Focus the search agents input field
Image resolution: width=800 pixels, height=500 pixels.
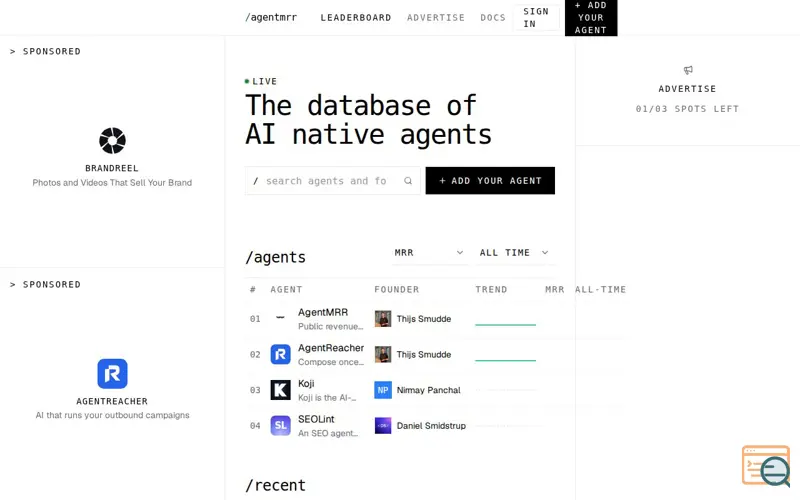[333, 181]
